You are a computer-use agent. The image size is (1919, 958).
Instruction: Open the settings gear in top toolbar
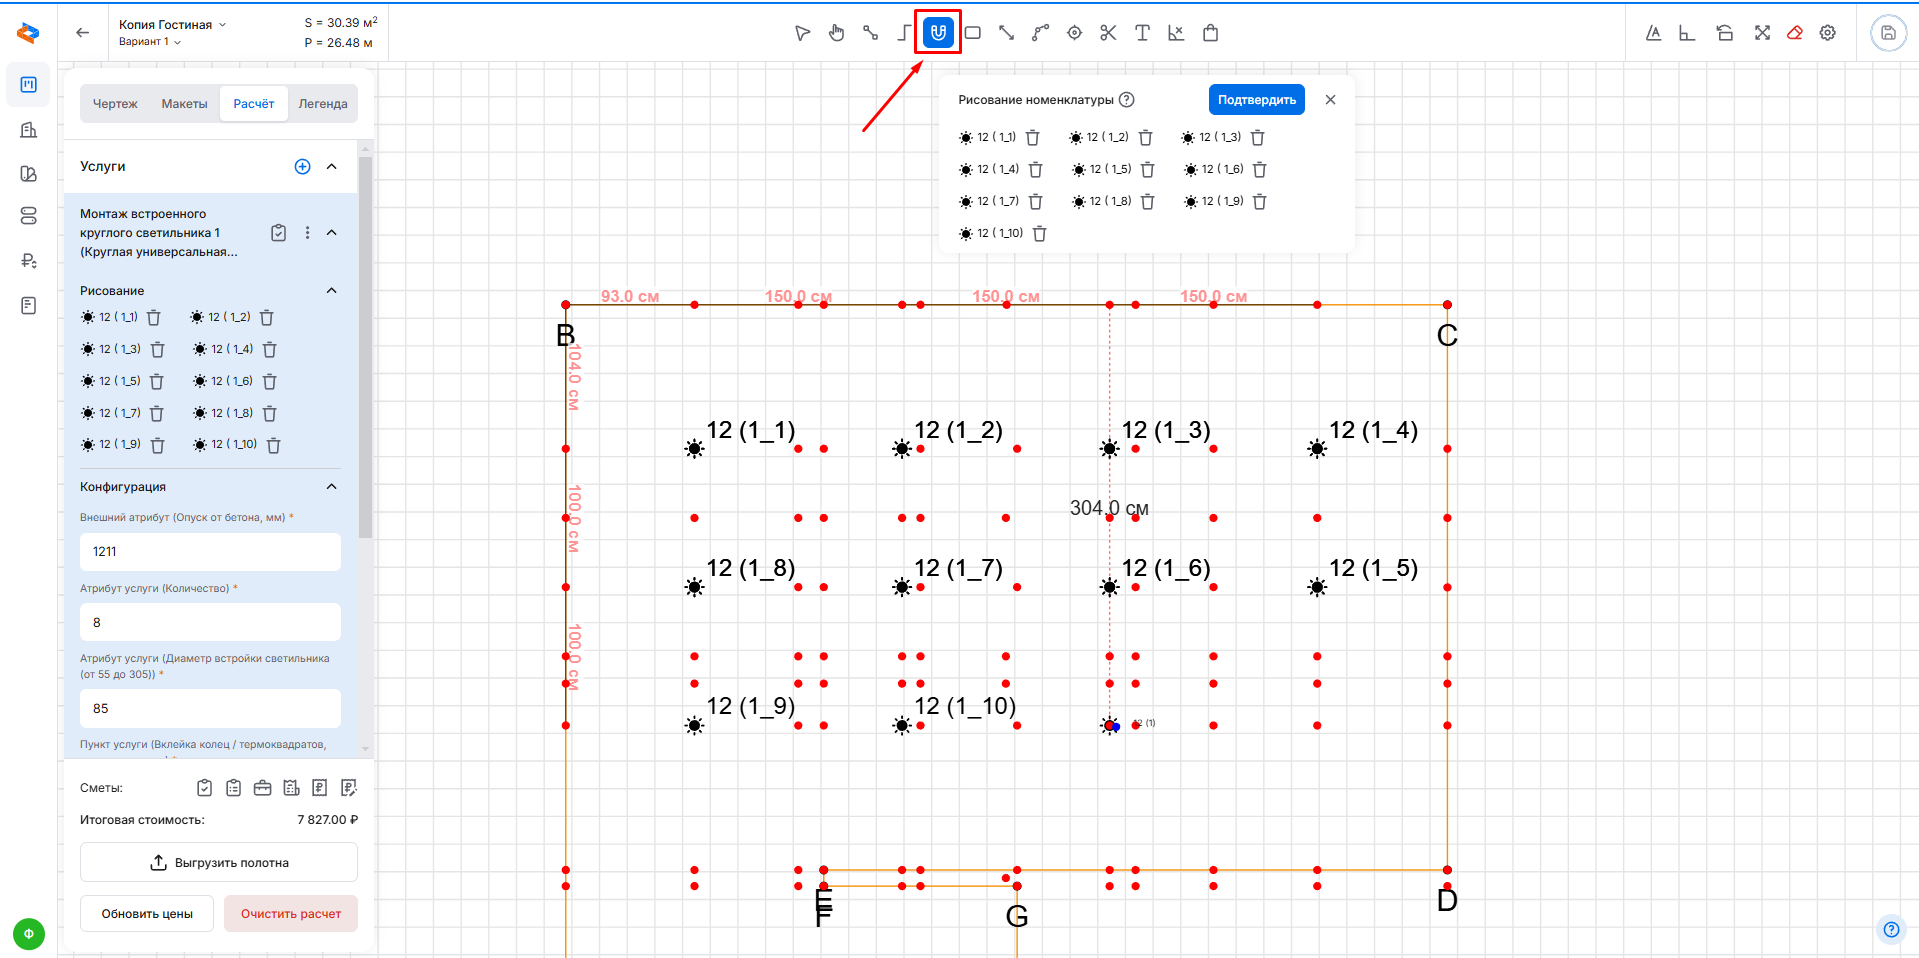coord(1828,33)
